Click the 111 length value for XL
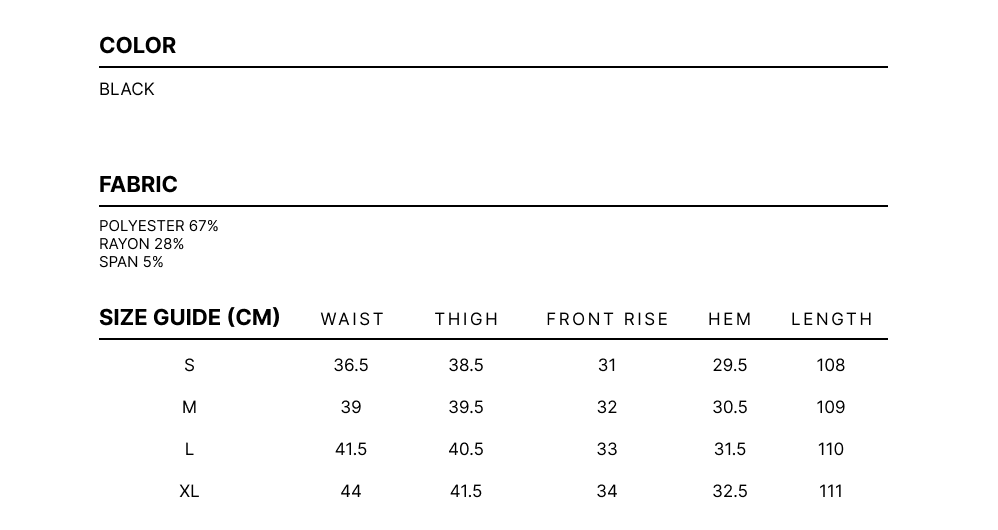The width and height of the screenshot is (998, 530). (x=831, y=491)
